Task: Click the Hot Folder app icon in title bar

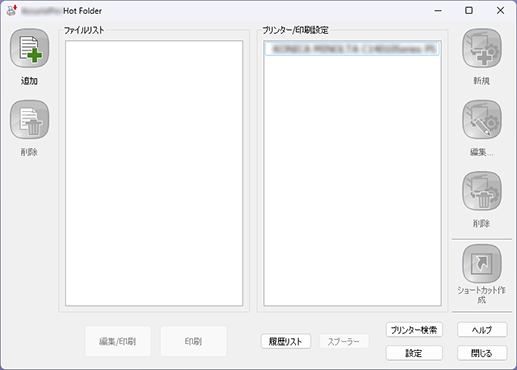Action: tap(12, 11)
